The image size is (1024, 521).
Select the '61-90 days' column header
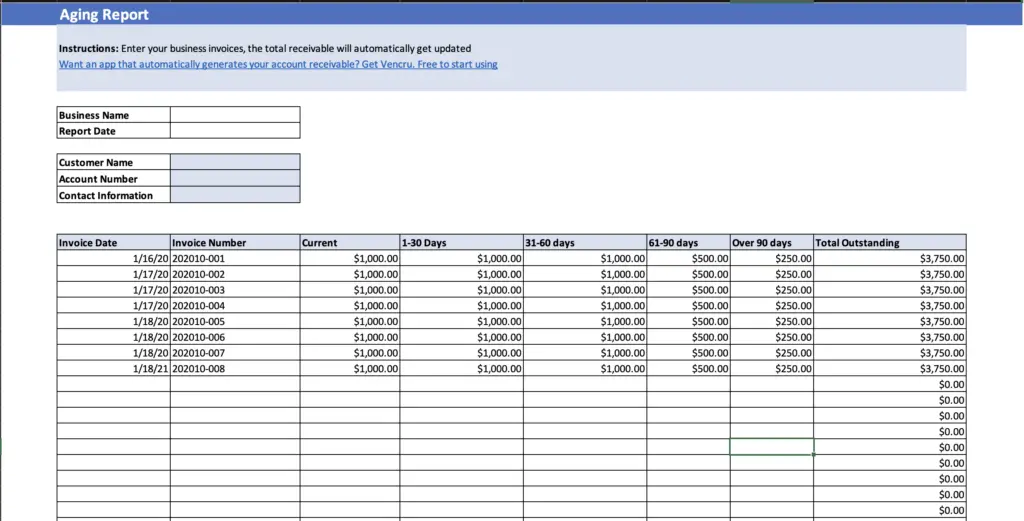(688, 242)
